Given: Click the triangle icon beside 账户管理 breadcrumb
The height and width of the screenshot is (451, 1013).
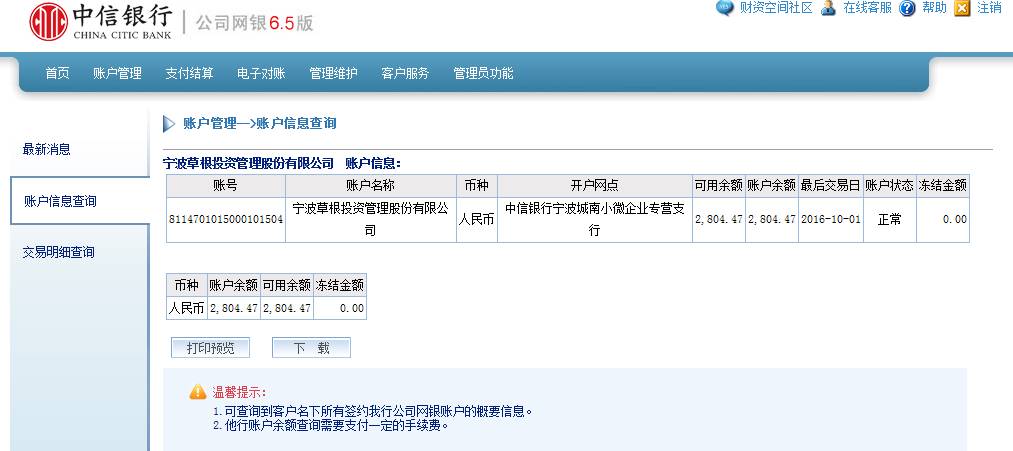Looking at the screenshot, I should point(169,123).
